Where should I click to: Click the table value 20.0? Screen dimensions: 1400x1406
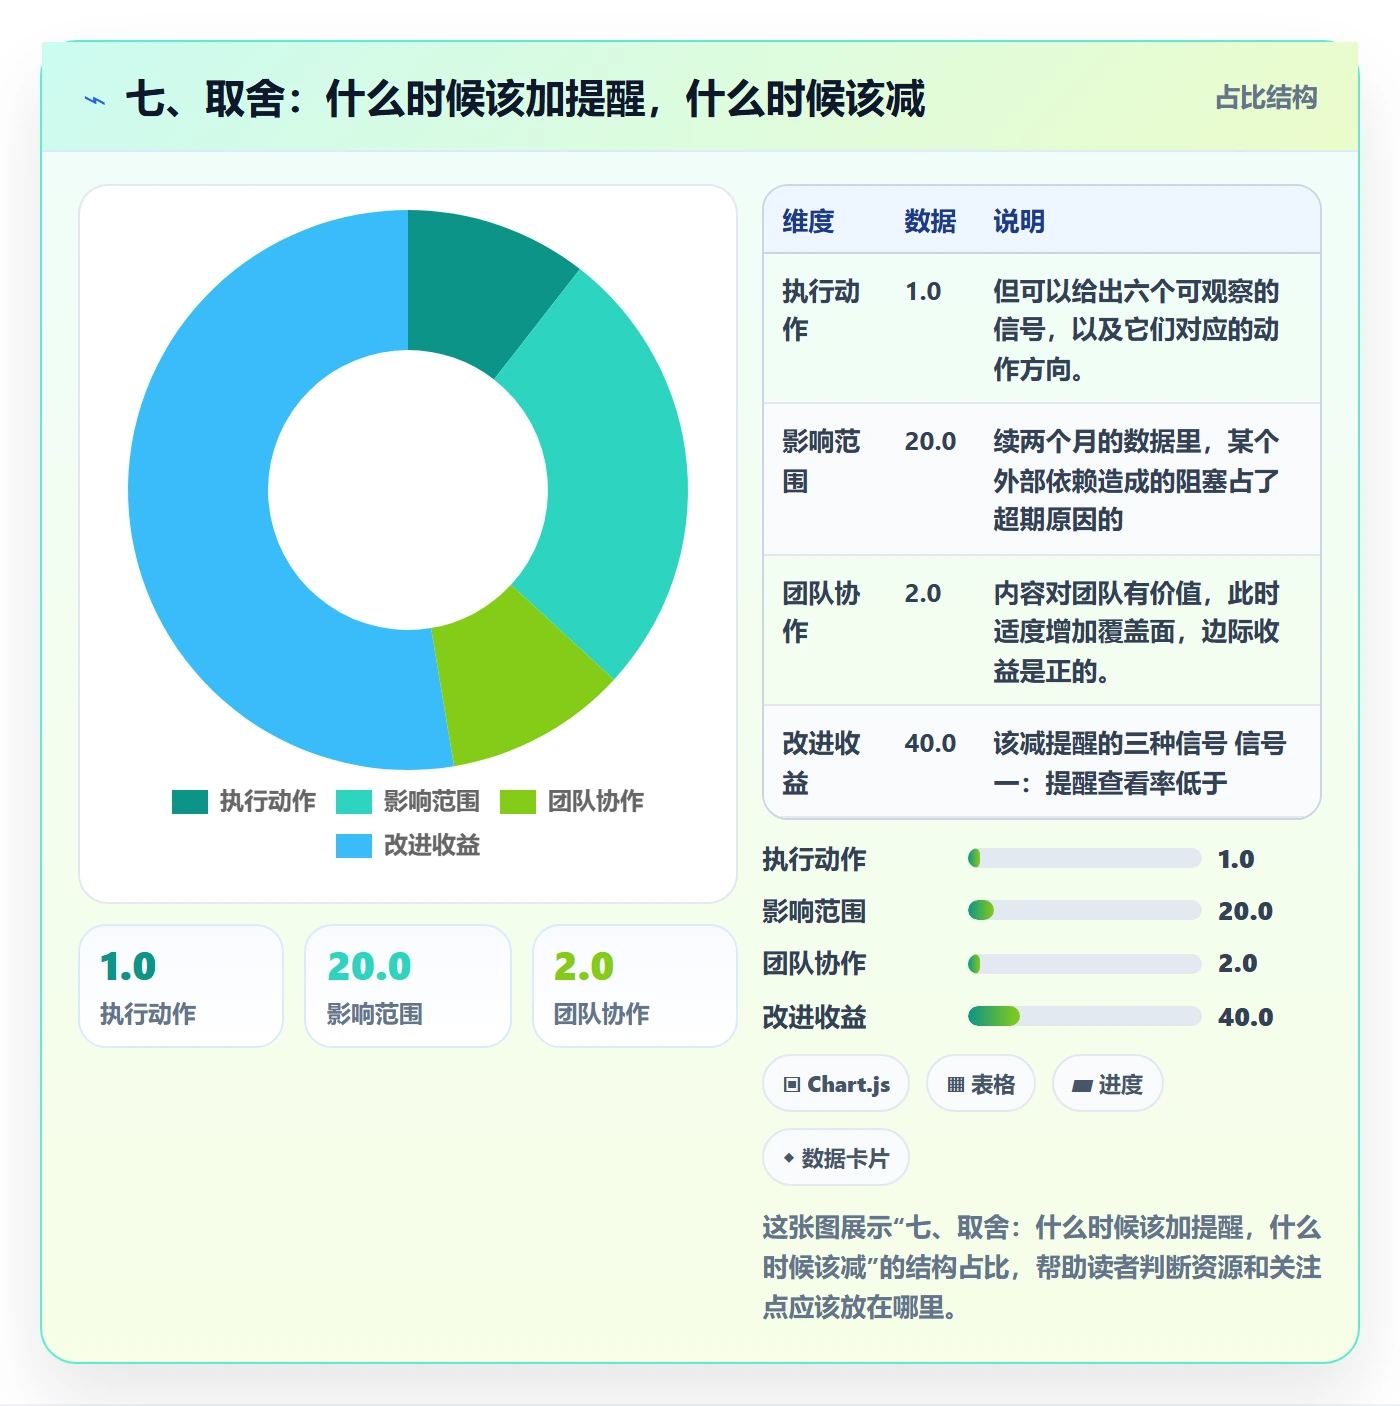click(x=930, y=442)
